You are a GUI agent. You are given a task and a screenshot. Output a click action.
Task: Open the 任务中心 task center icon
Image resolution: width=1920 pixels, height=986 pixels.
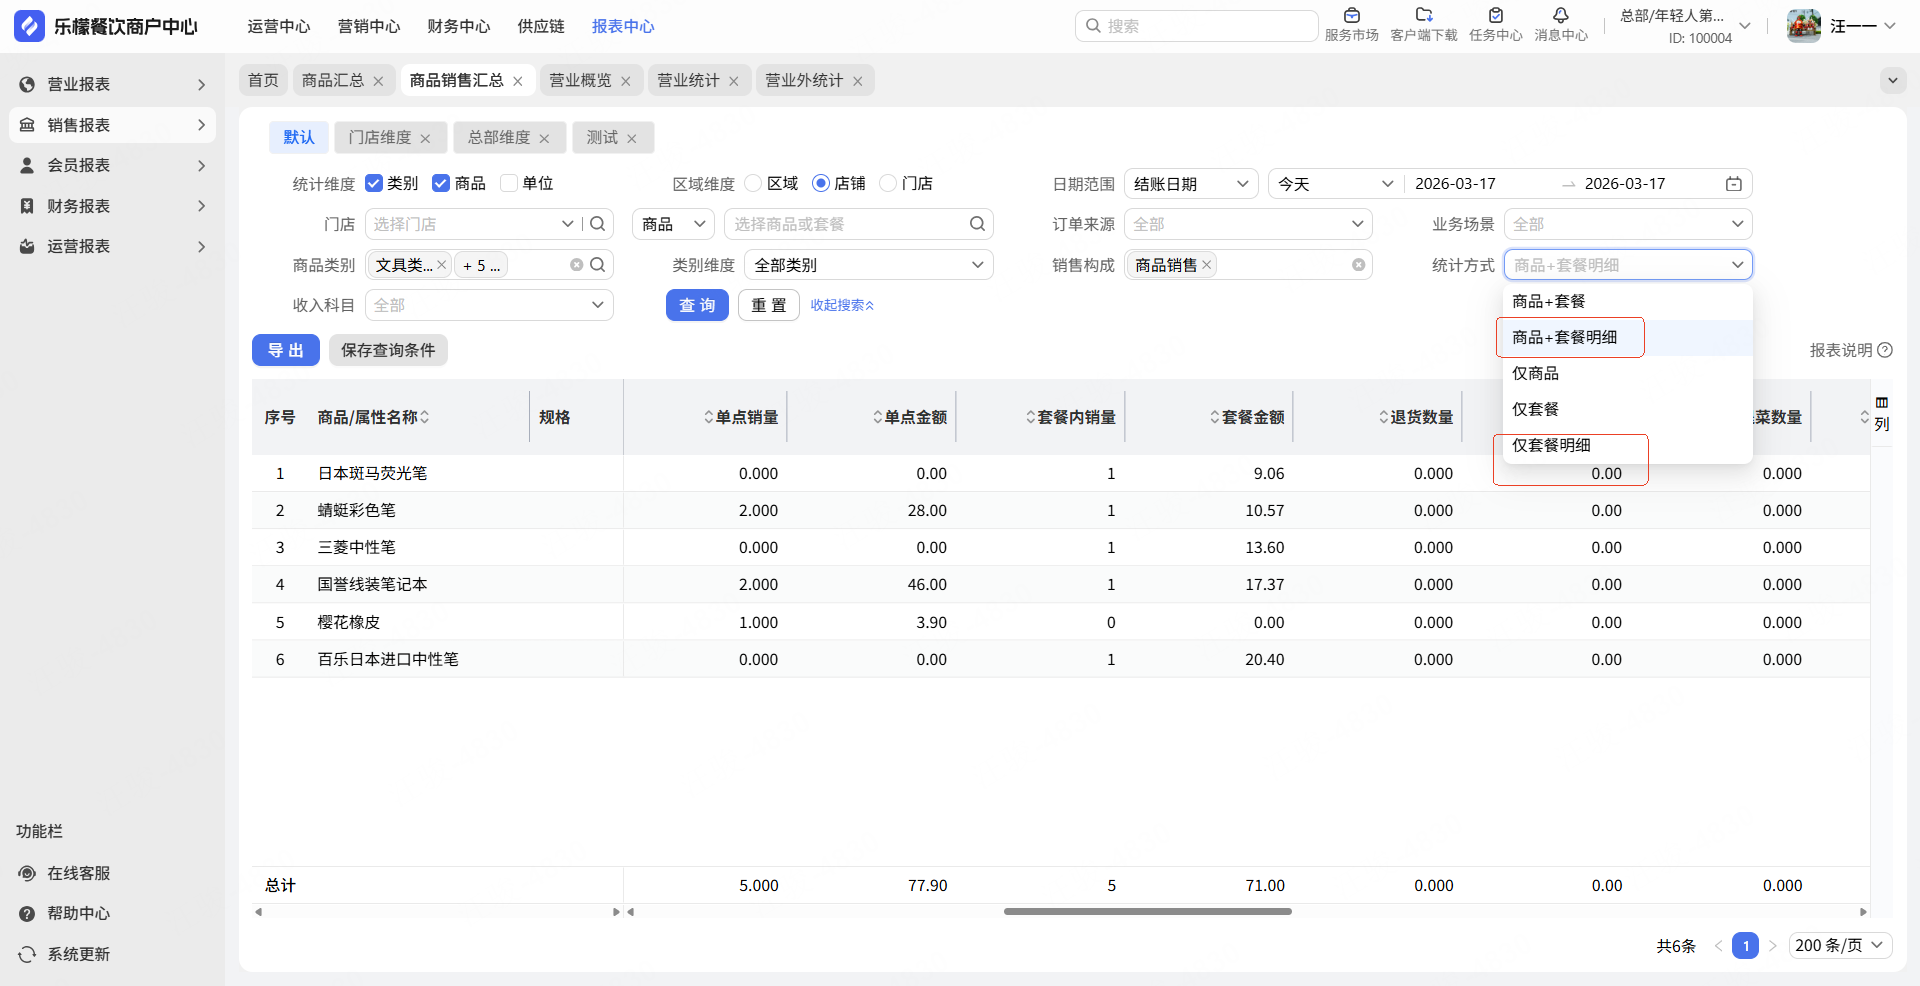coord(1495,17)
